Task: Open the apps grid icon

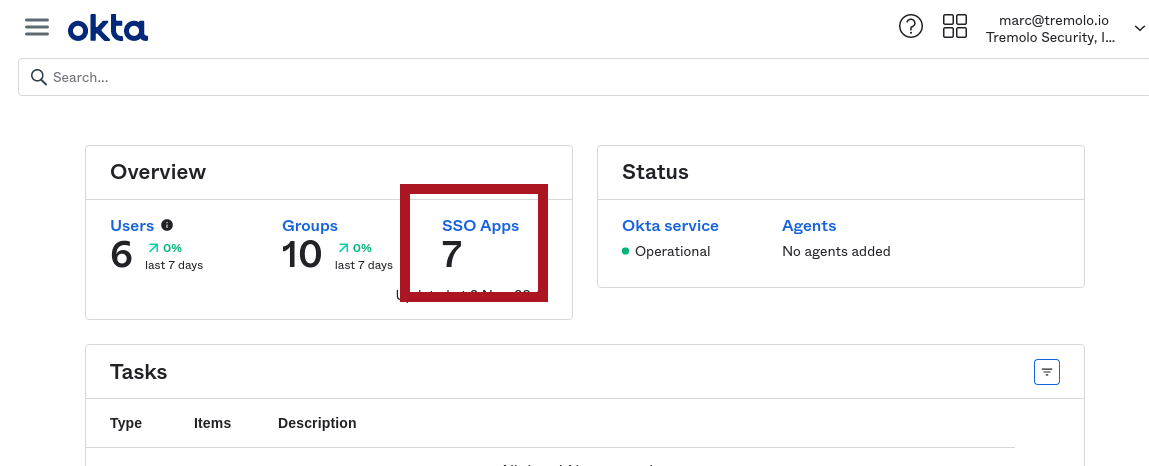Action: [955, 26]
